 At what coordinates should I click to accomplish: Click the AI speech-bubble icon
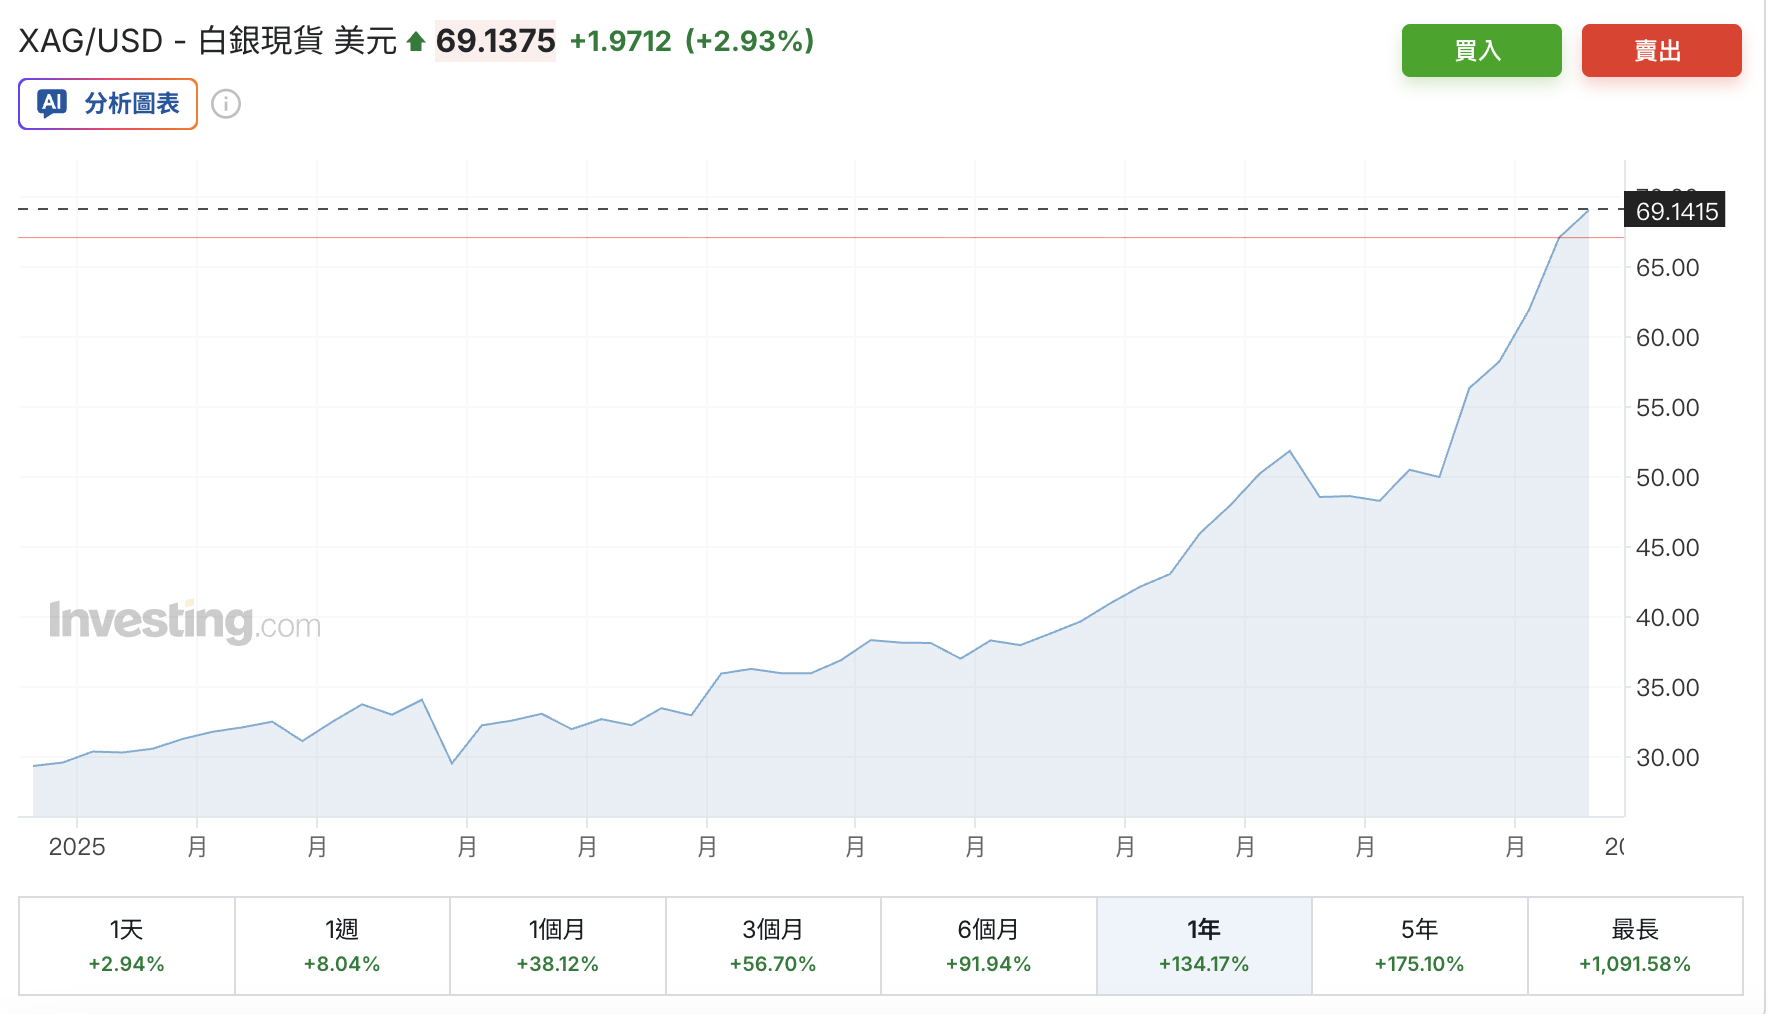point(52,103)
